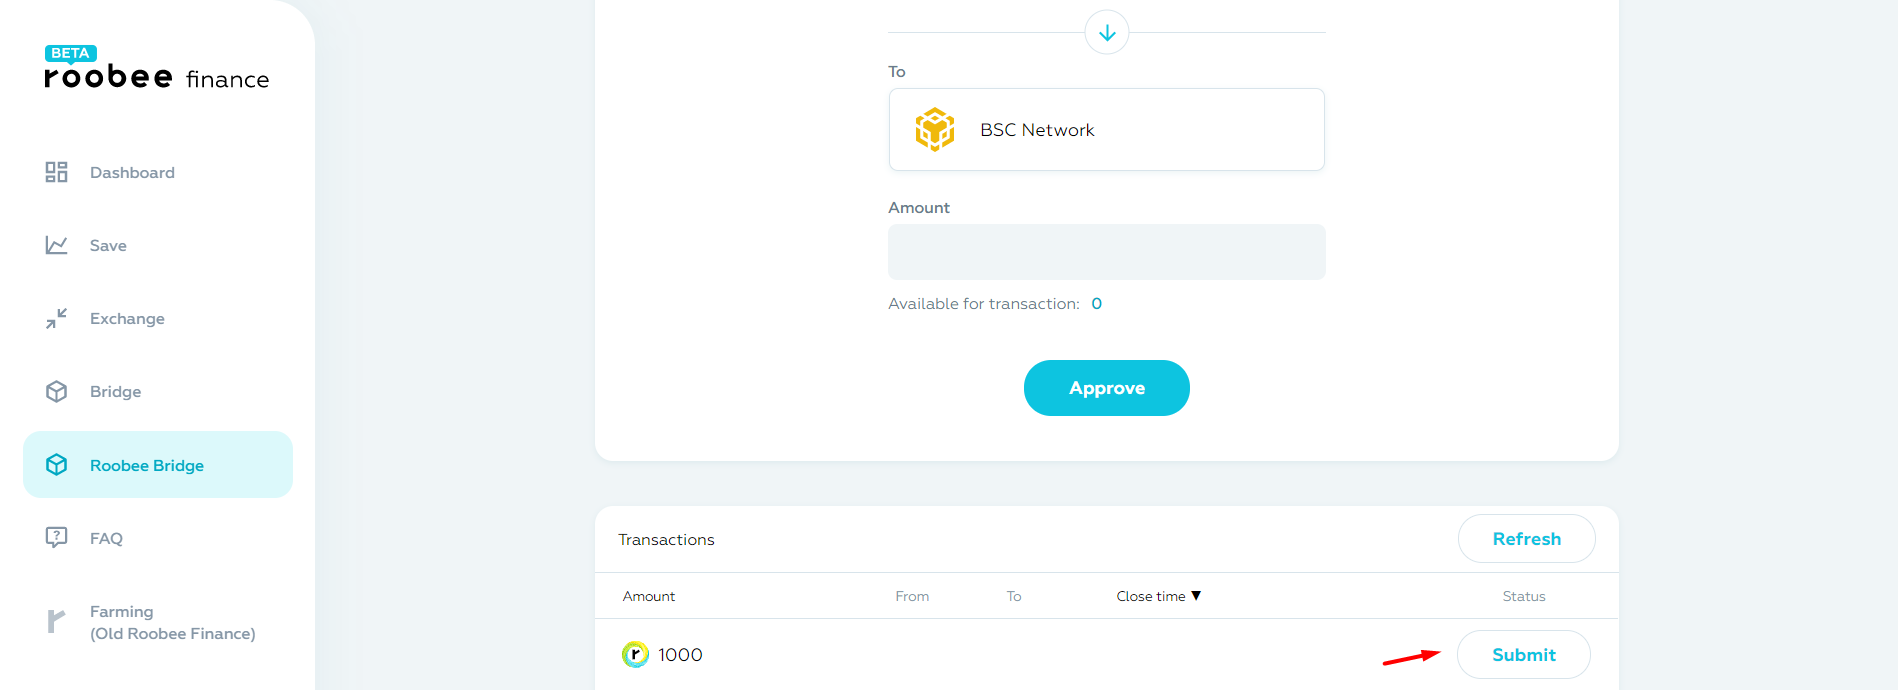Click the Roobee Bridge cube icon
The image size is (1898, 690).
[x=56, y=465]
